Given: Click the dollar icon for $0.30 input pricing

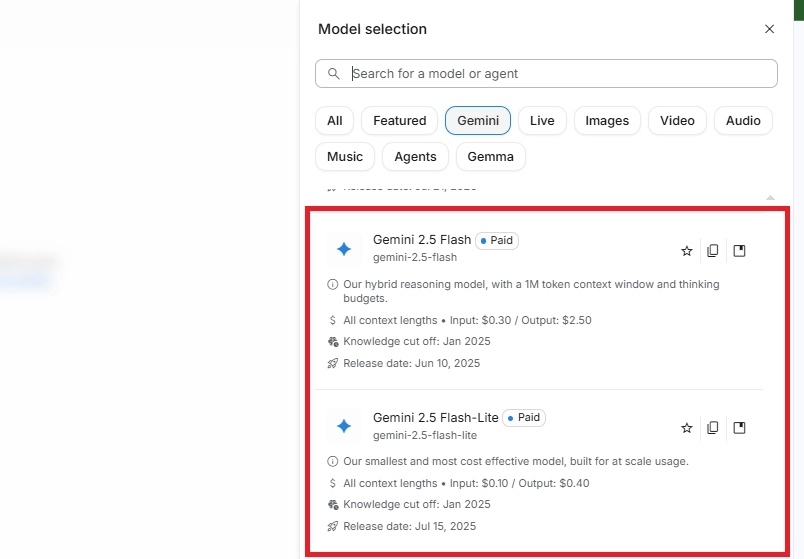Looking at the screenshot, I should [x=333, y=320].
